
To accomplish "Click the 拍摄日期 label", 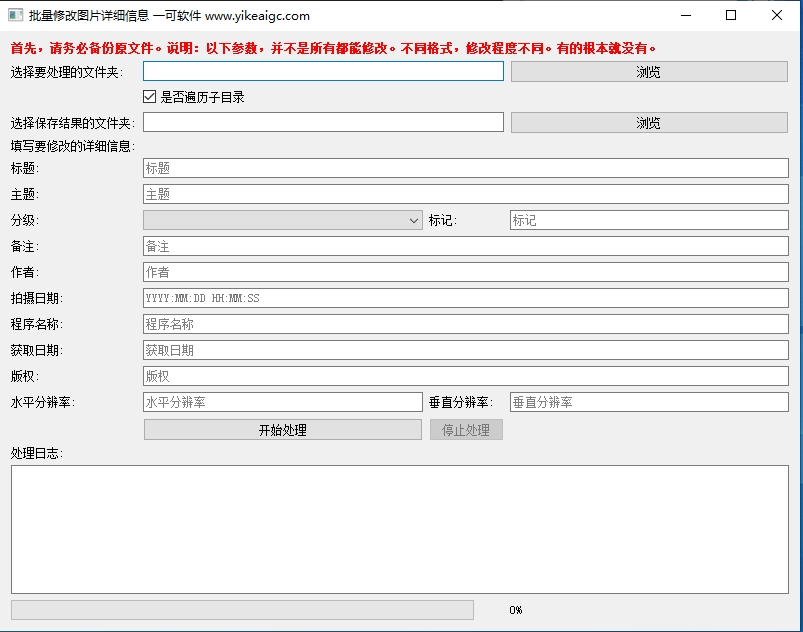I will 36,298.
